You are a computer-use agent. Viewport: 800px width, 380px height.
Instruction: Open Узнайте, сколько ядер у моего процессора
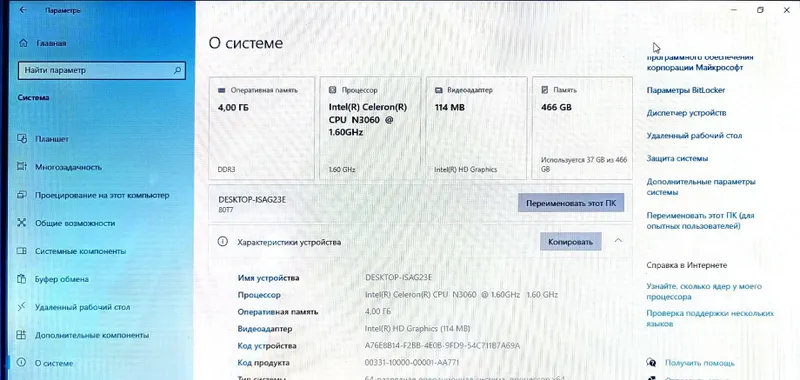coord(704,291)
